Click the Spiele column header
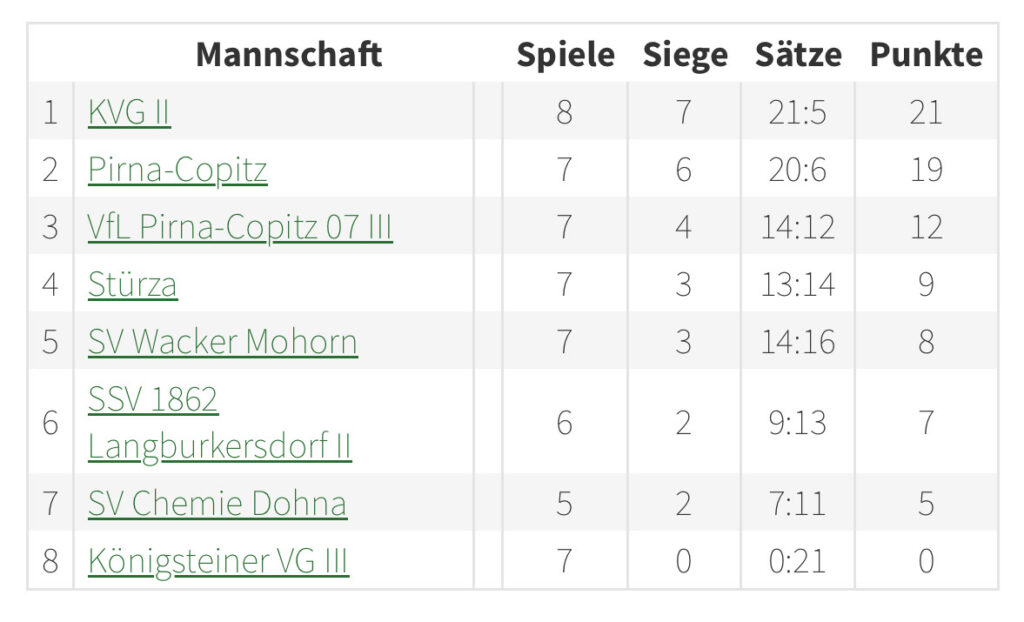This screenshot has width=1024, height=622. [x=565, y=54]
